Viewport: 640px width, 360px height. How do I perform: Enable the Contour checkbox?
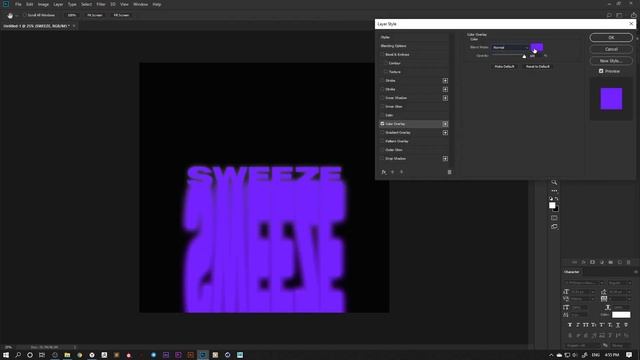[x=386, y=63]
